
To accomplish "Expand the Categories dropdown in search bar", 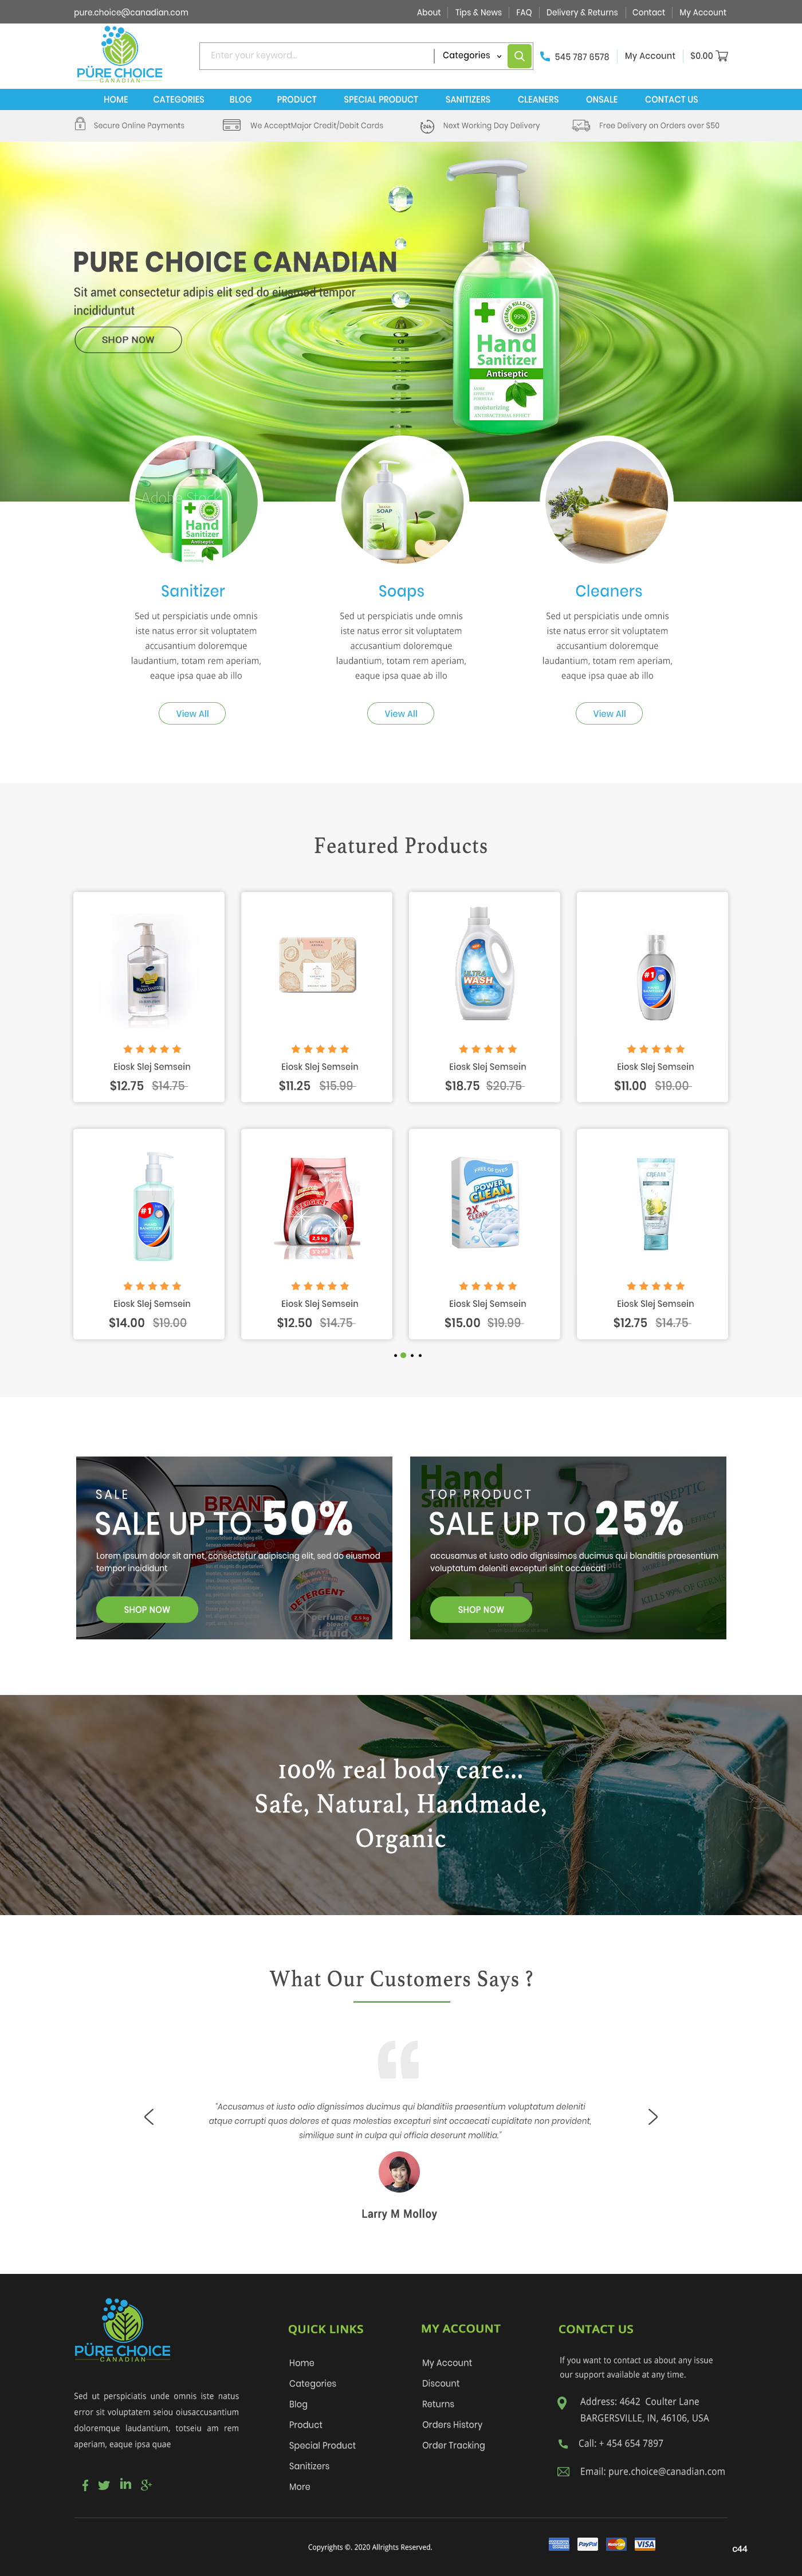I will point(471,56).
